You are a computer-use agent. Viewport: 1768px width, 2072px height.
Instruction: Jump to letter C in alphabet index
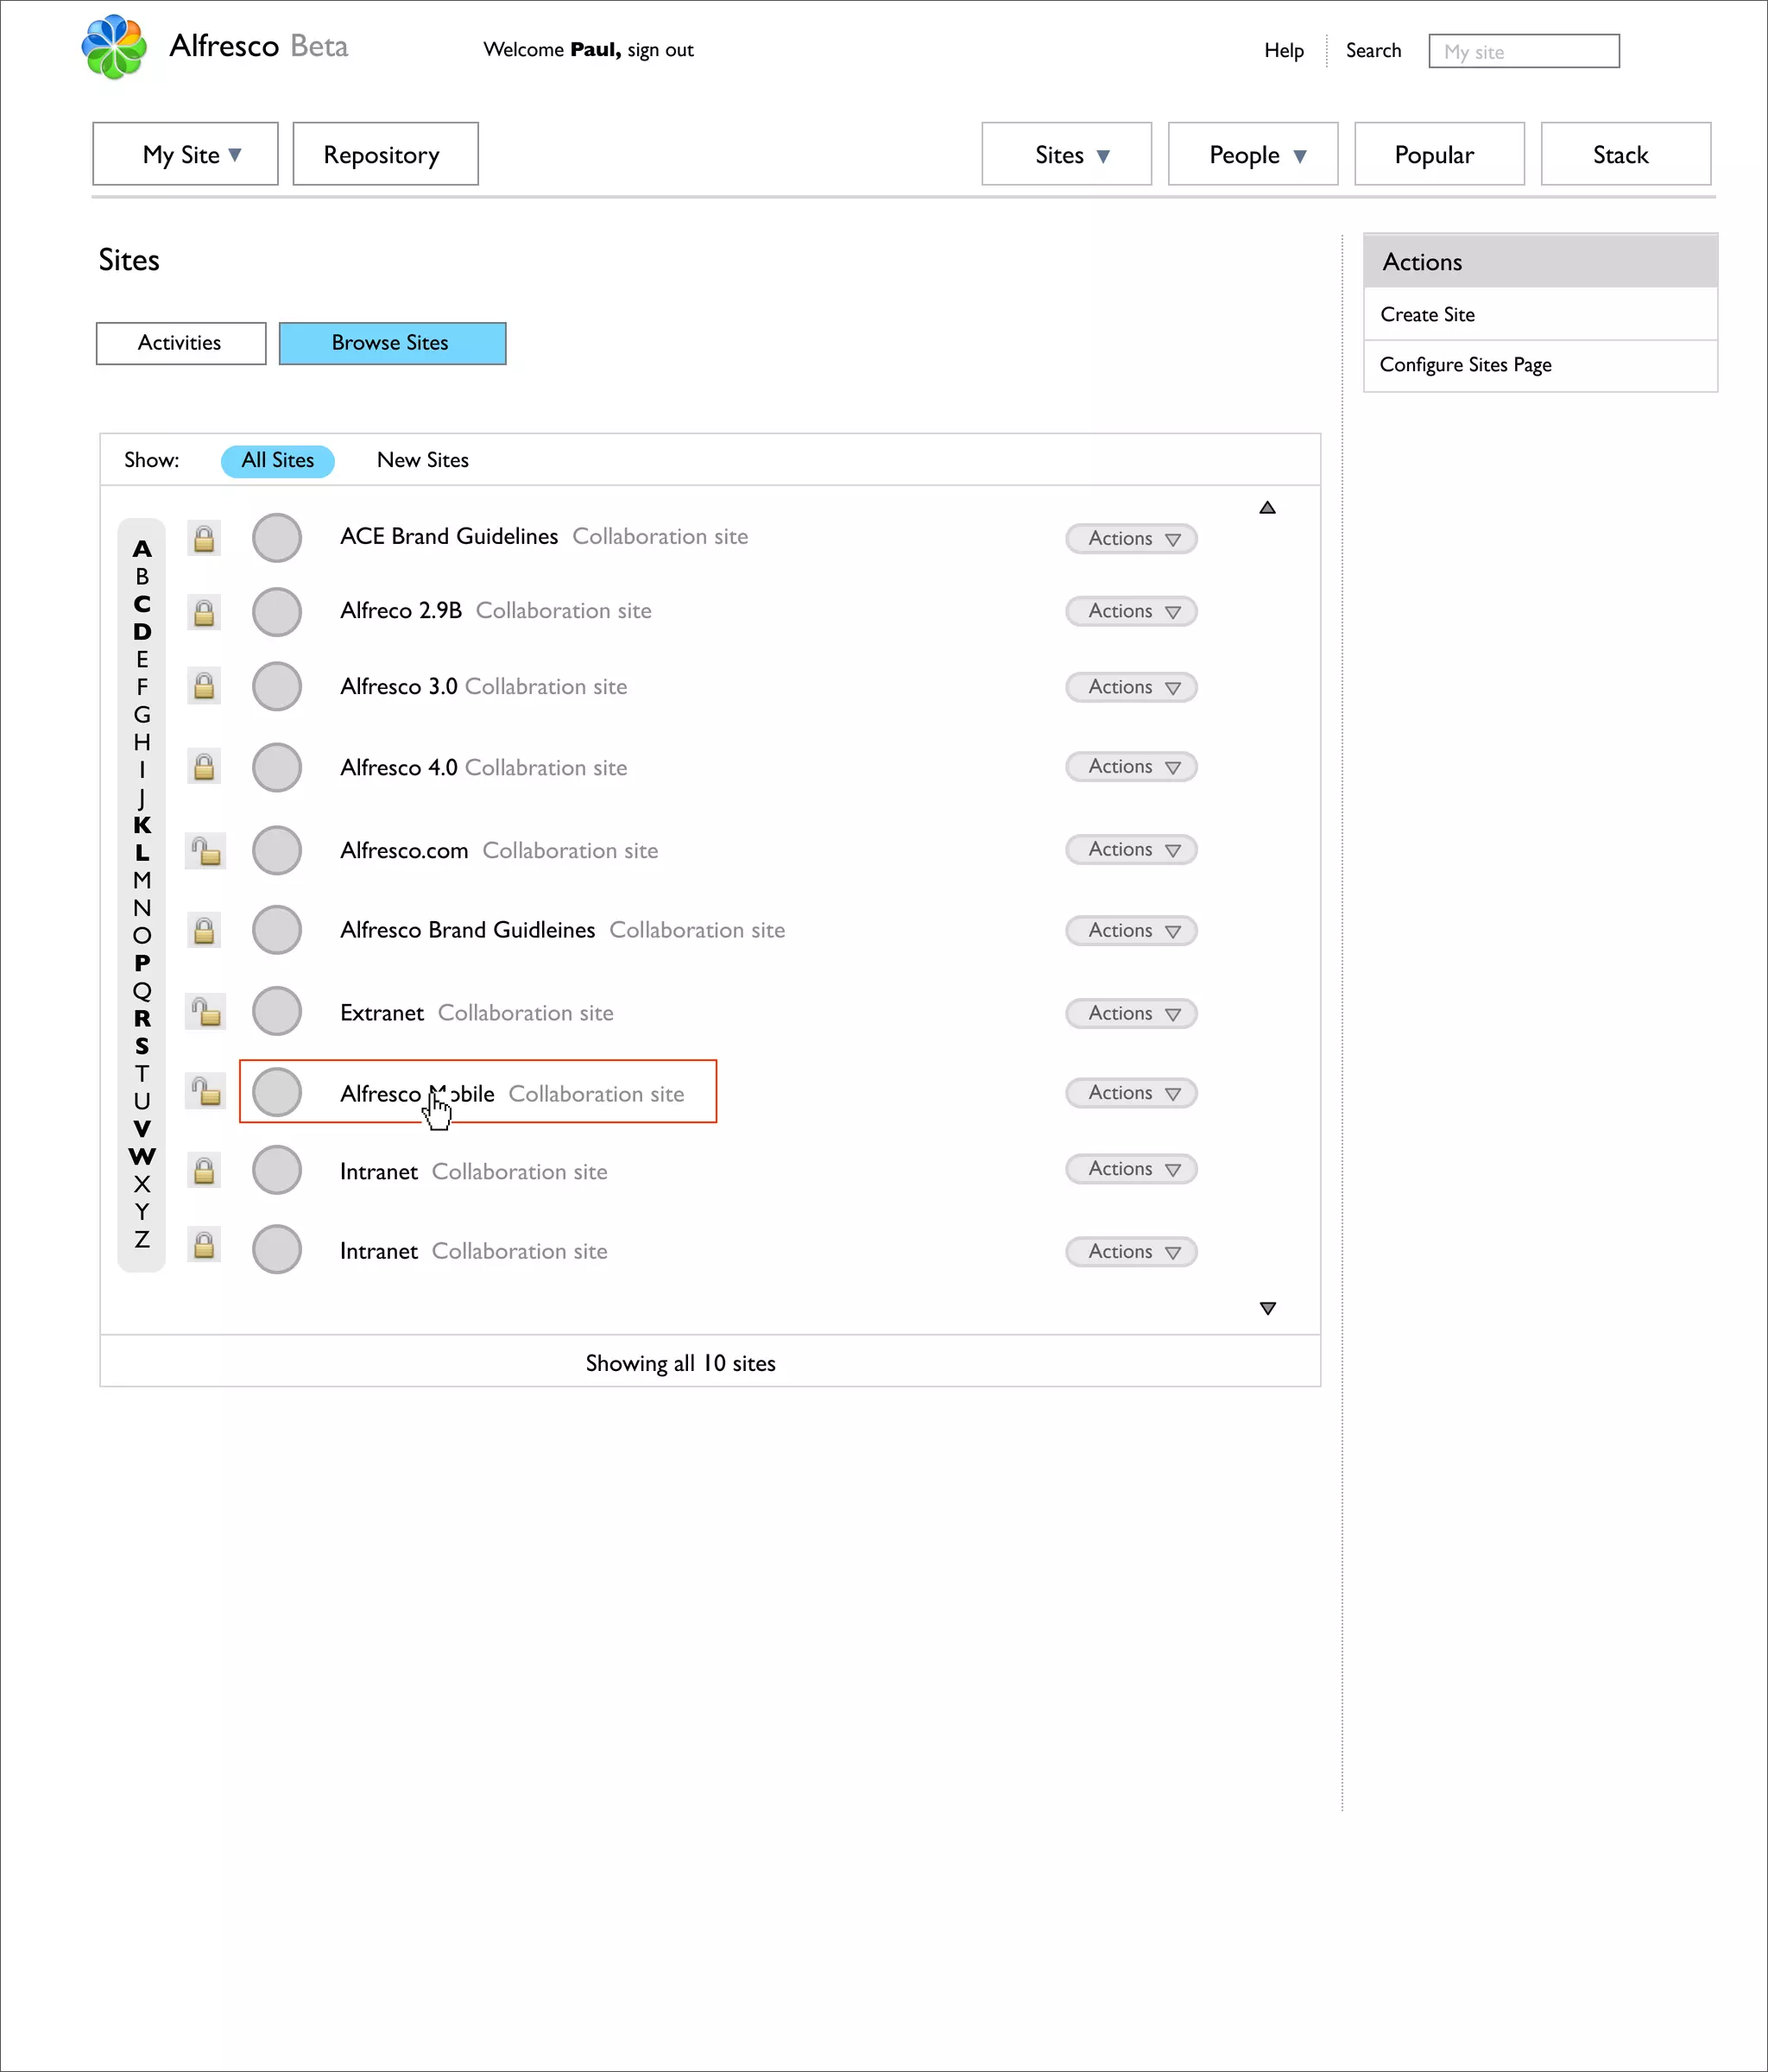[142, 604]
